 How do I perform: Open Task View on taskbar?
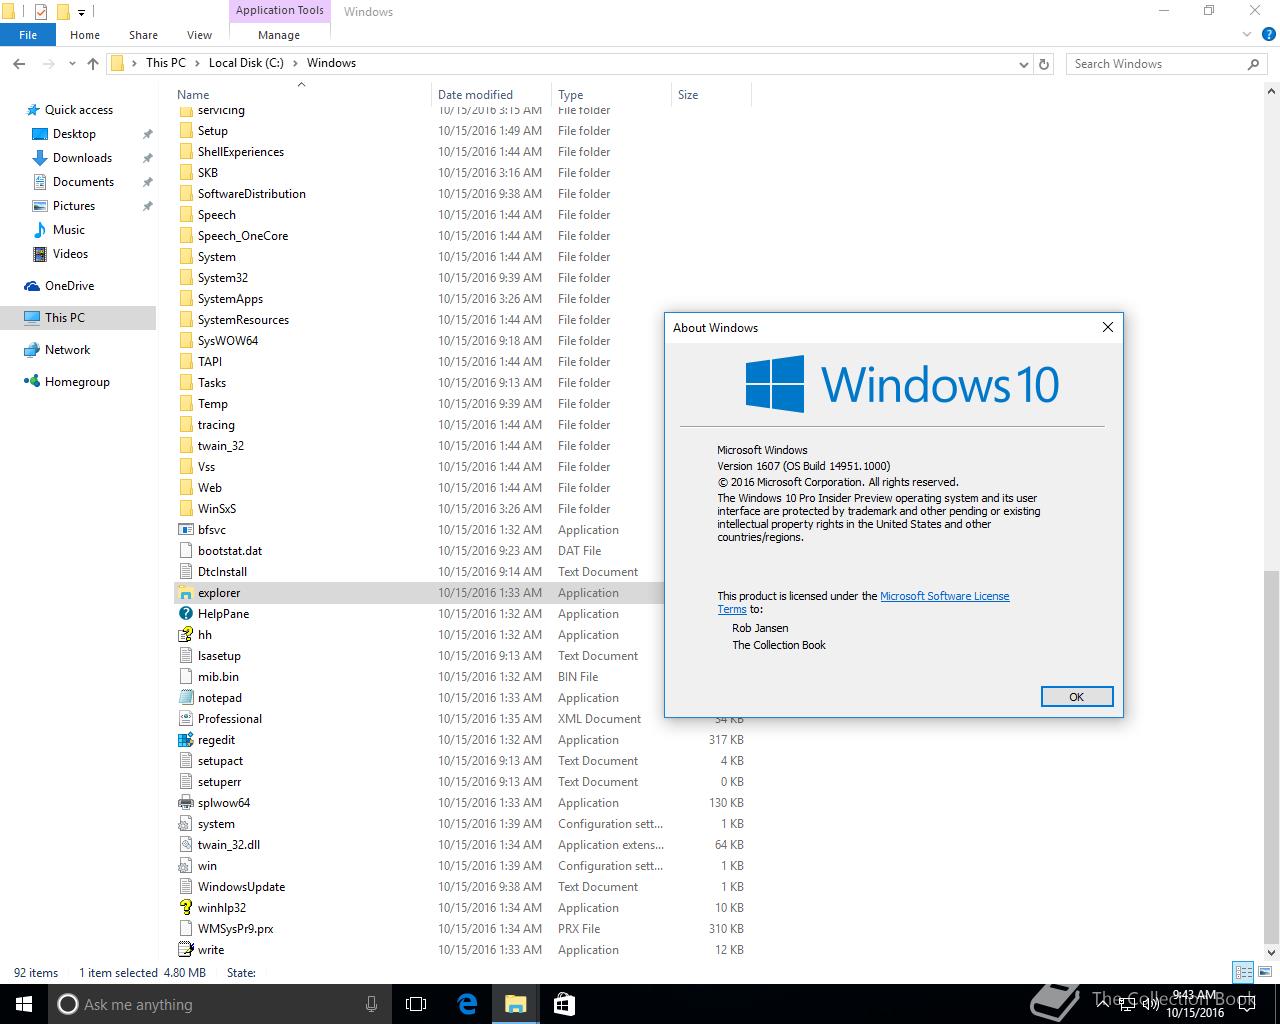(416, 1004)
